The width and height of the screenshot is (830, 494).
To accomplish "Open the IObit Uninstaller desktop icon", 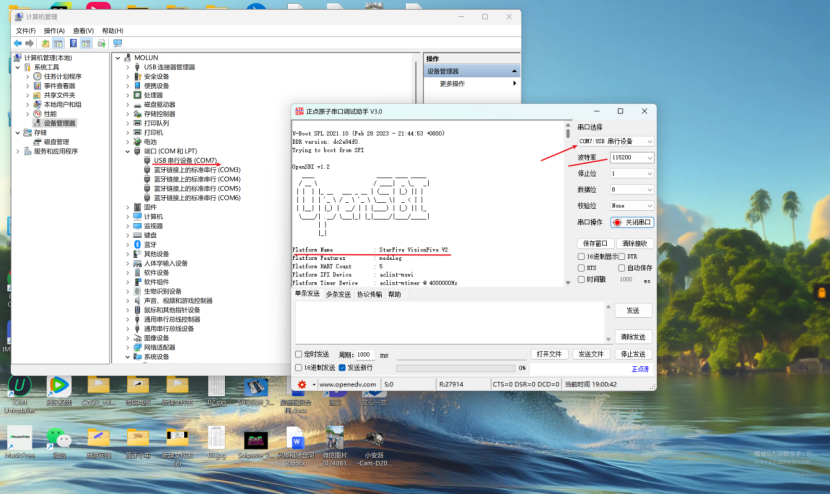I will click(18, 385).
